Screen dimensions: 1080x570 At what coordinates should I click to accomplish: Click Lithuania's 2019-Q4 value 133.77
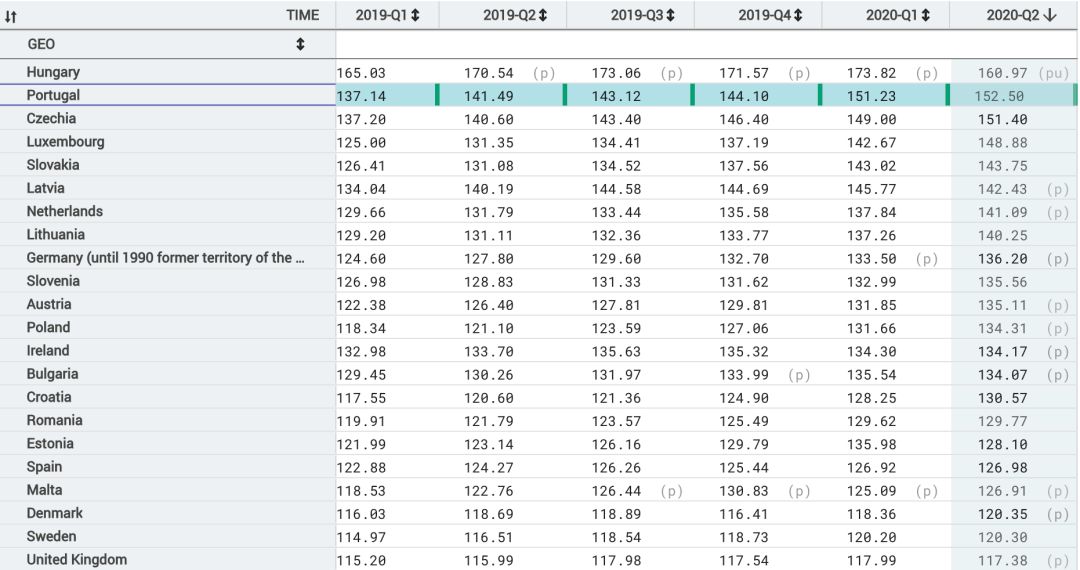pyautogui.click(x=744, y=236)
